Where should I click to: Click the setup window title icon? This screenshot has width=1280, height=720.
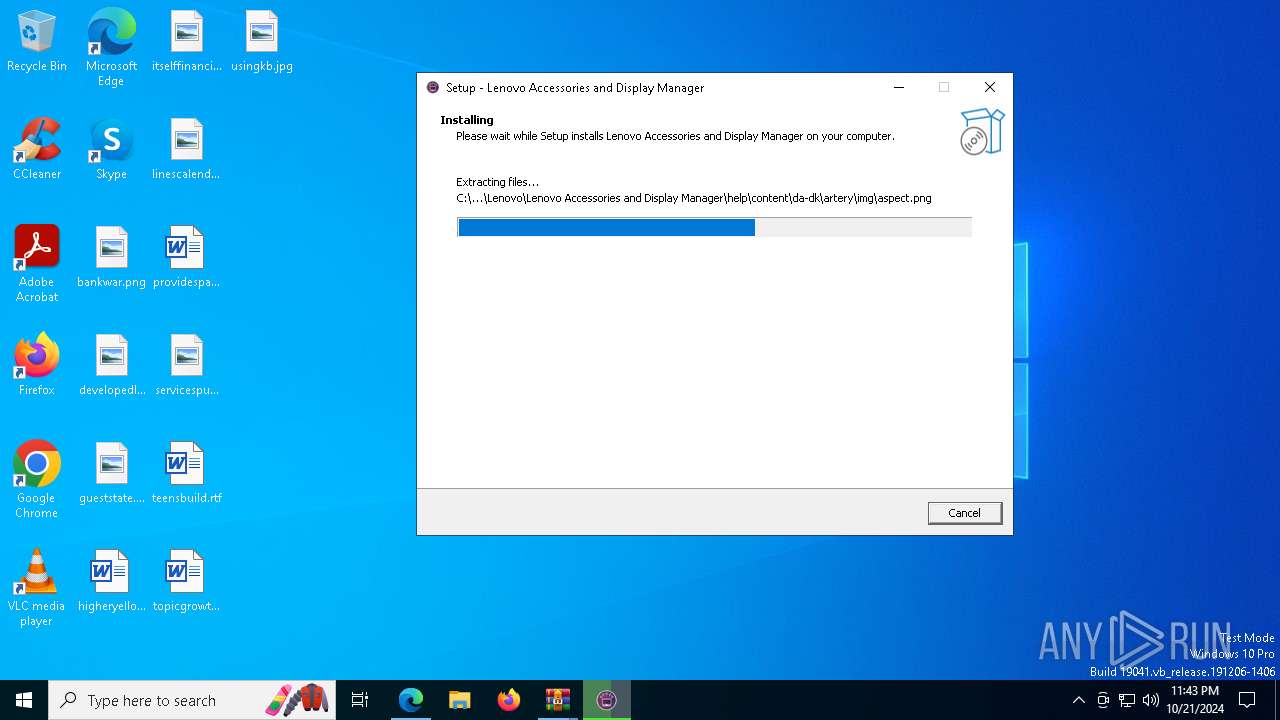coord(433,88)
